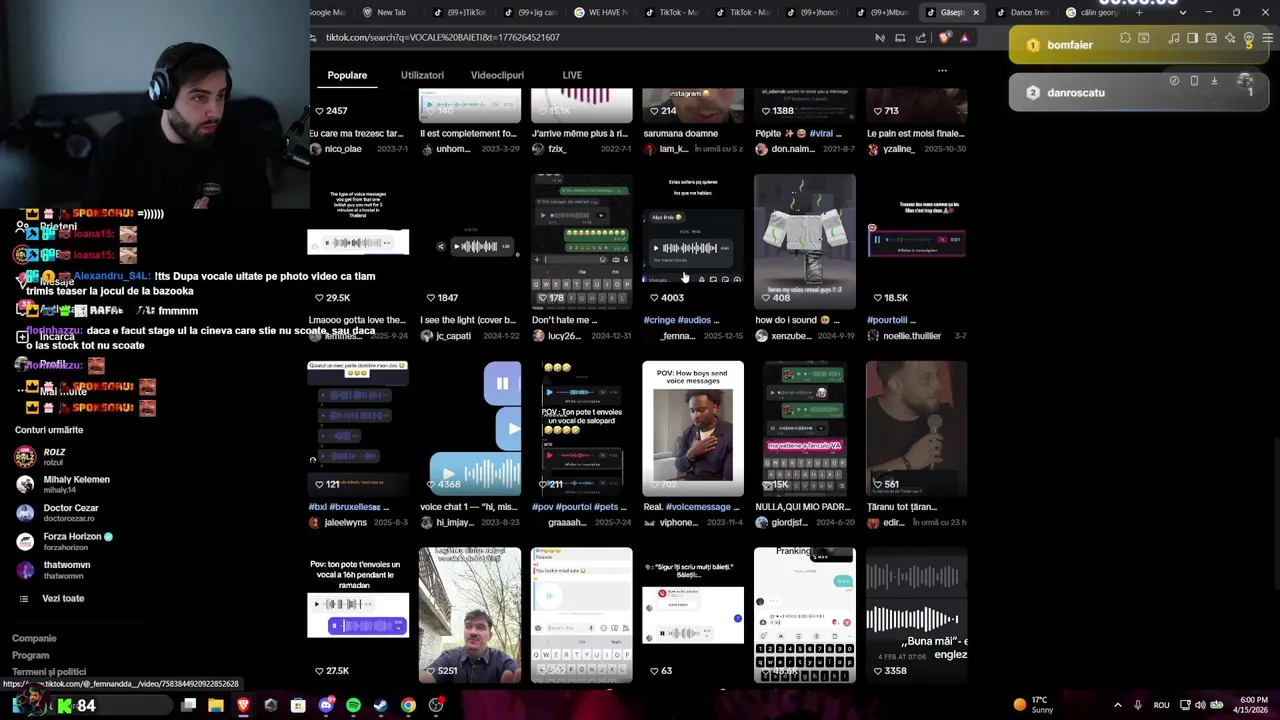Screen dimensions: 1280x720
Task: Open the noellie.thuillier author profile
Action: tap(912, 336)
